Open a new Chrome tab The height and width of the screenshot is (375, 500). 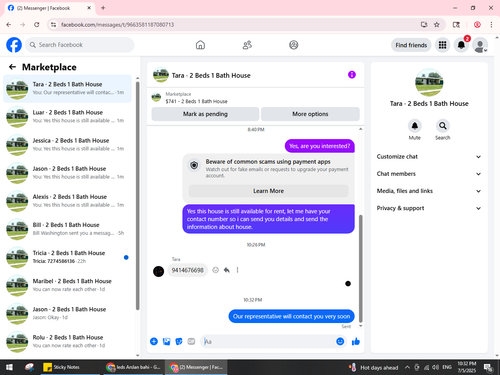click(x=103, y=8)
